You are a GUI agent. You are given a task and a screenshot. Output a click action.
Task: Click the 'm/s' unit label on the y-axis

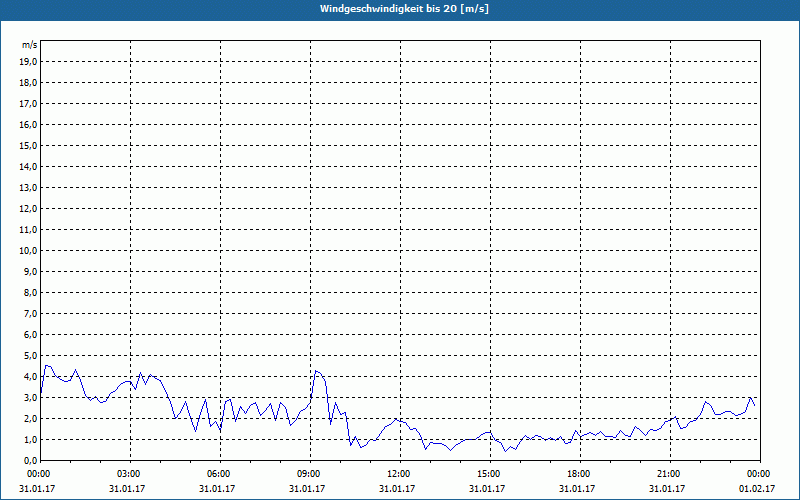[30, 45]
